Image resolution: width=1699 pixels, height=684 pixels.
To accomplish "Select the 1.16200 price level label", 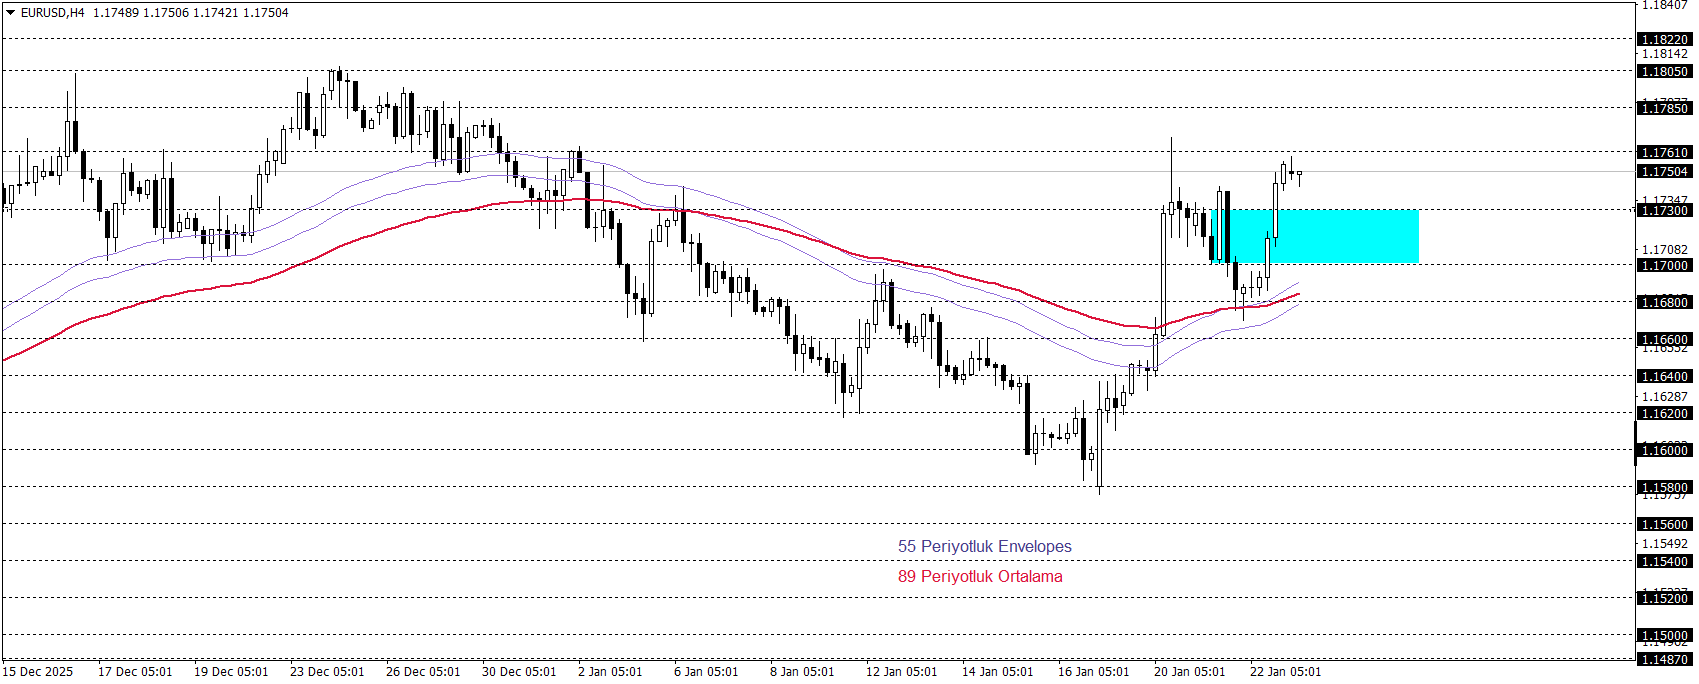I will pos(1664,414).
